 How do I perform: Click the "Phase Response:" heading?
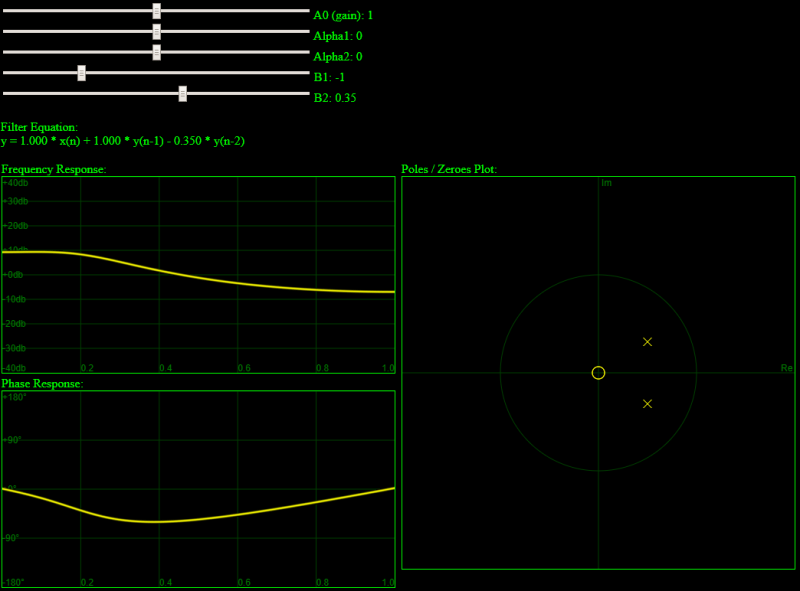[x=42, y=383]
